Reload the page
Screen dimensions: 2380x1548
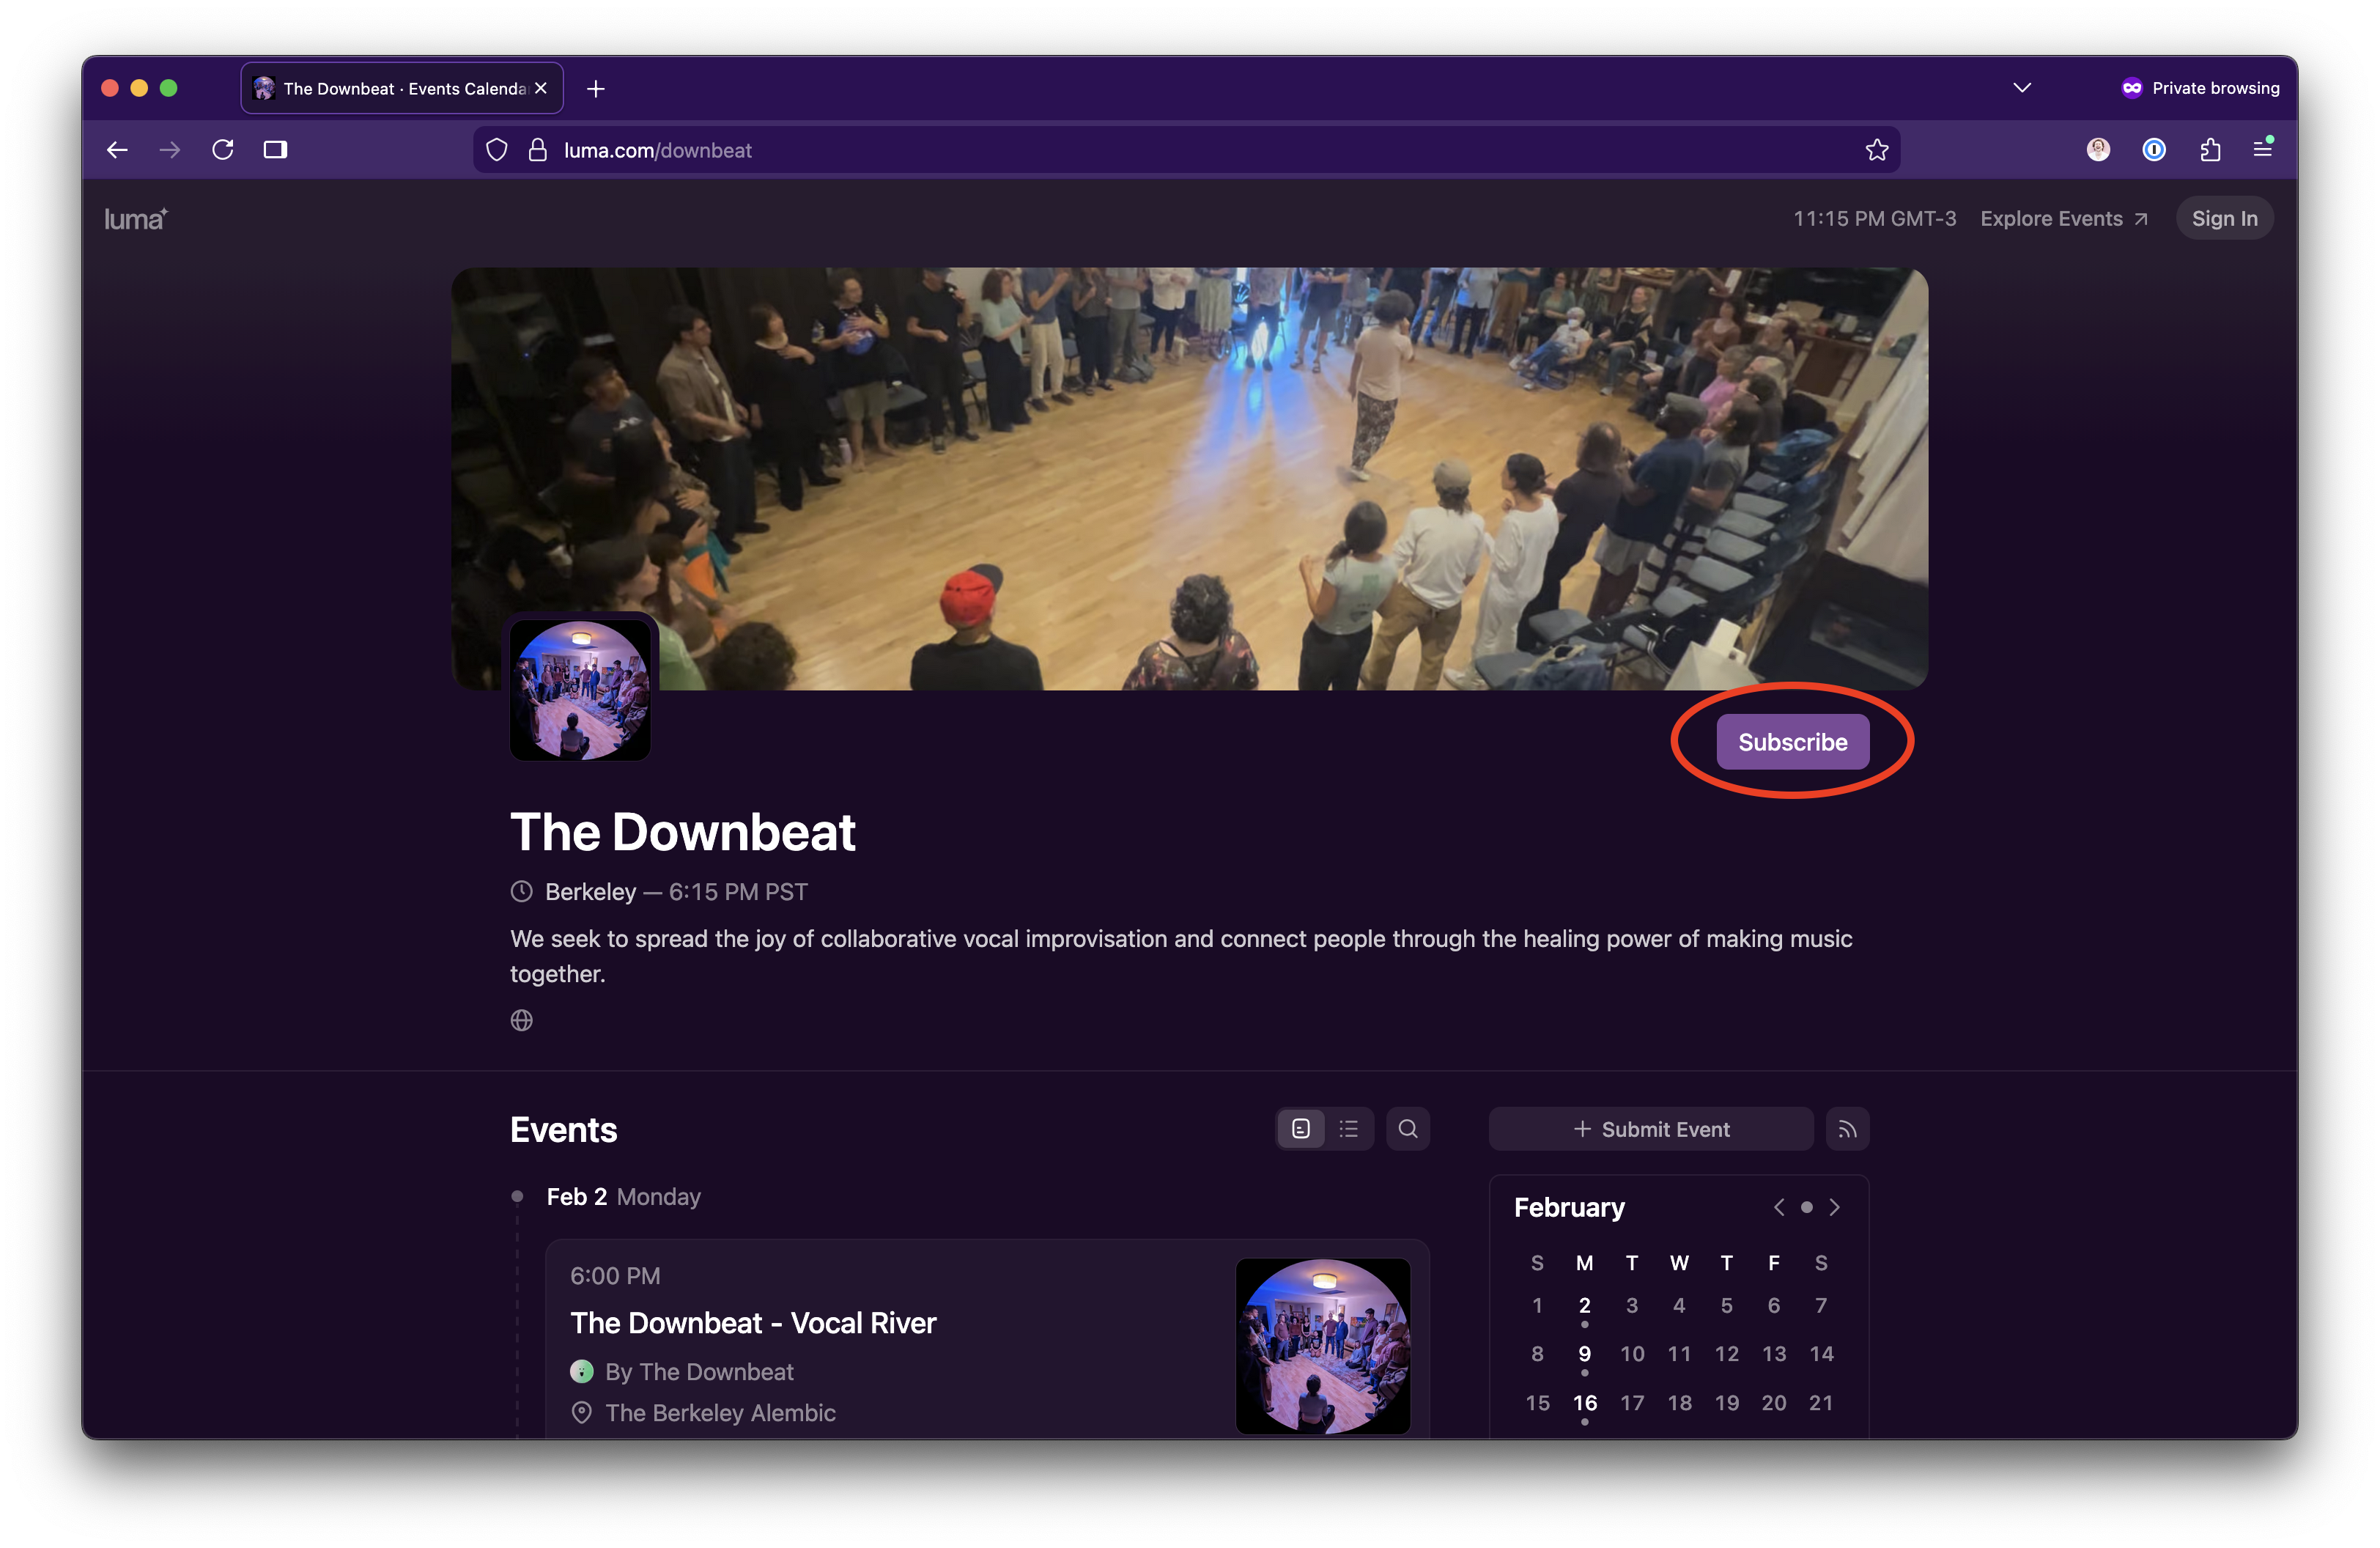(222, 149)
